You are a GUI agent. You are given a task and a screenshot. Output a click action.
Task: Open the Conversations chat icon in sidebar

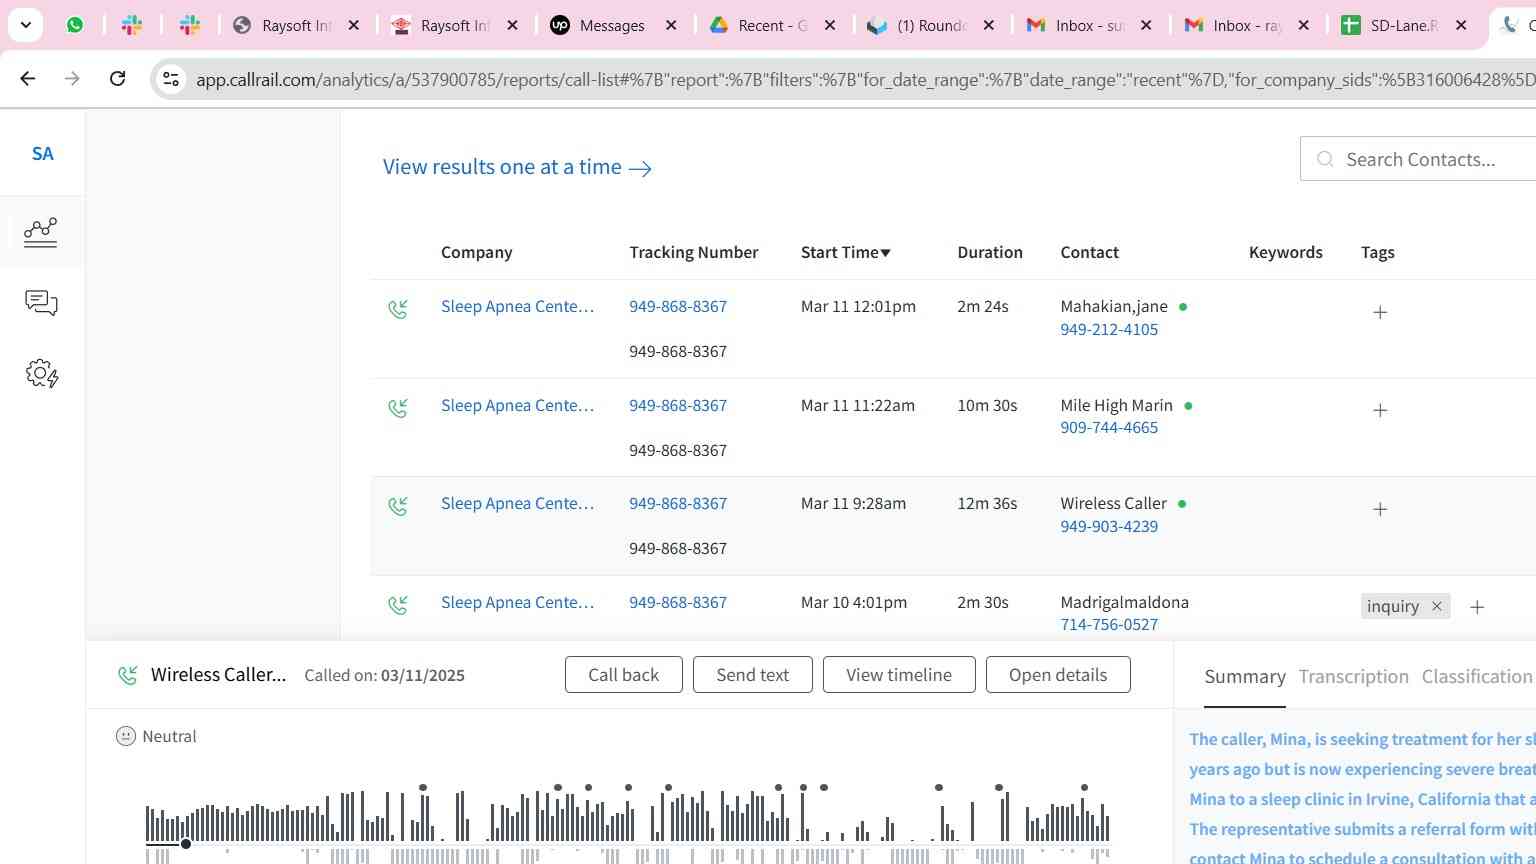(41, 303)
